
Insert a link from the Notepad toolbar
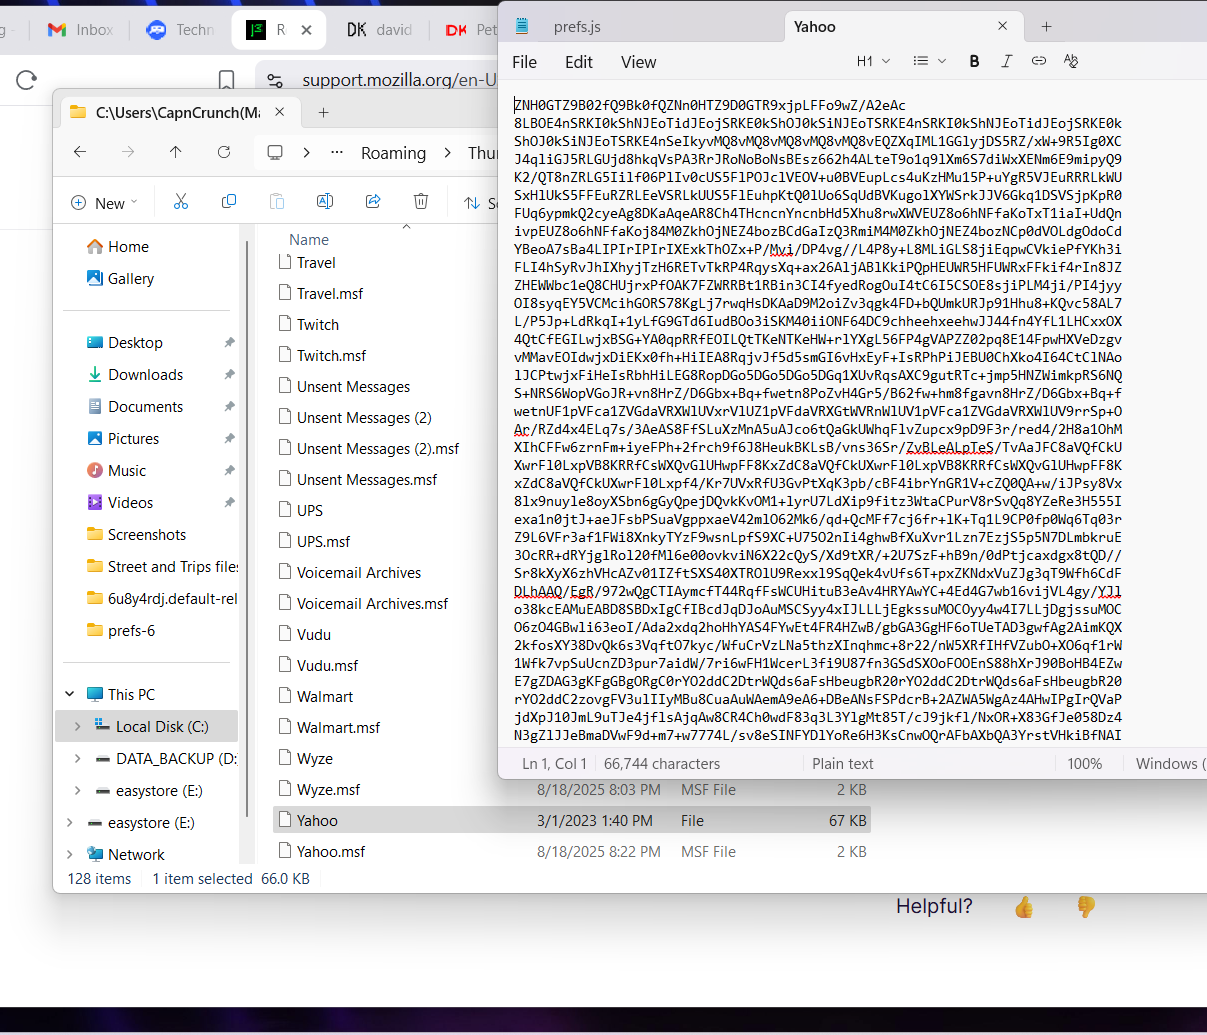pos(1039,61)
